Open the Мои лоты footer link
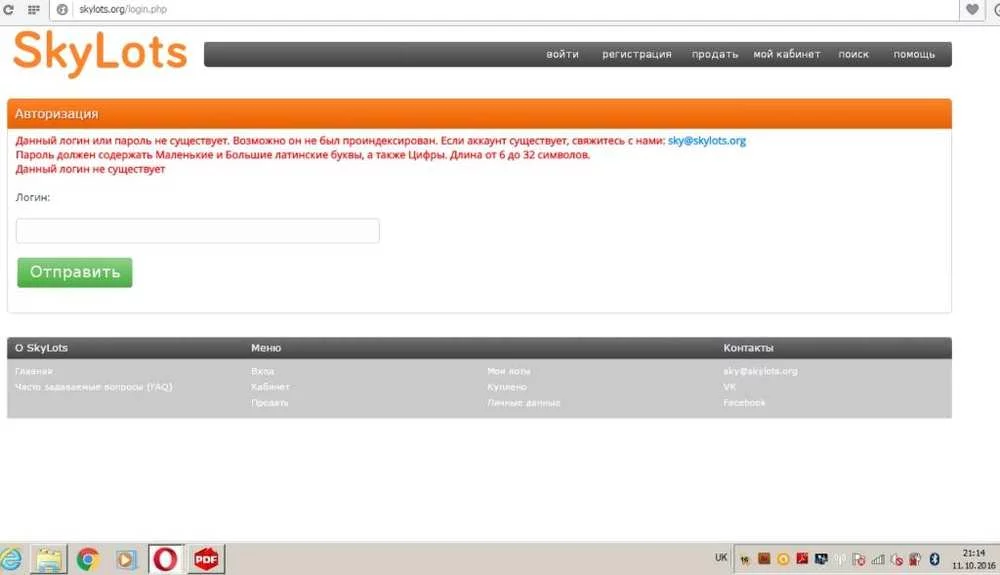 click(x=508, y=371)
